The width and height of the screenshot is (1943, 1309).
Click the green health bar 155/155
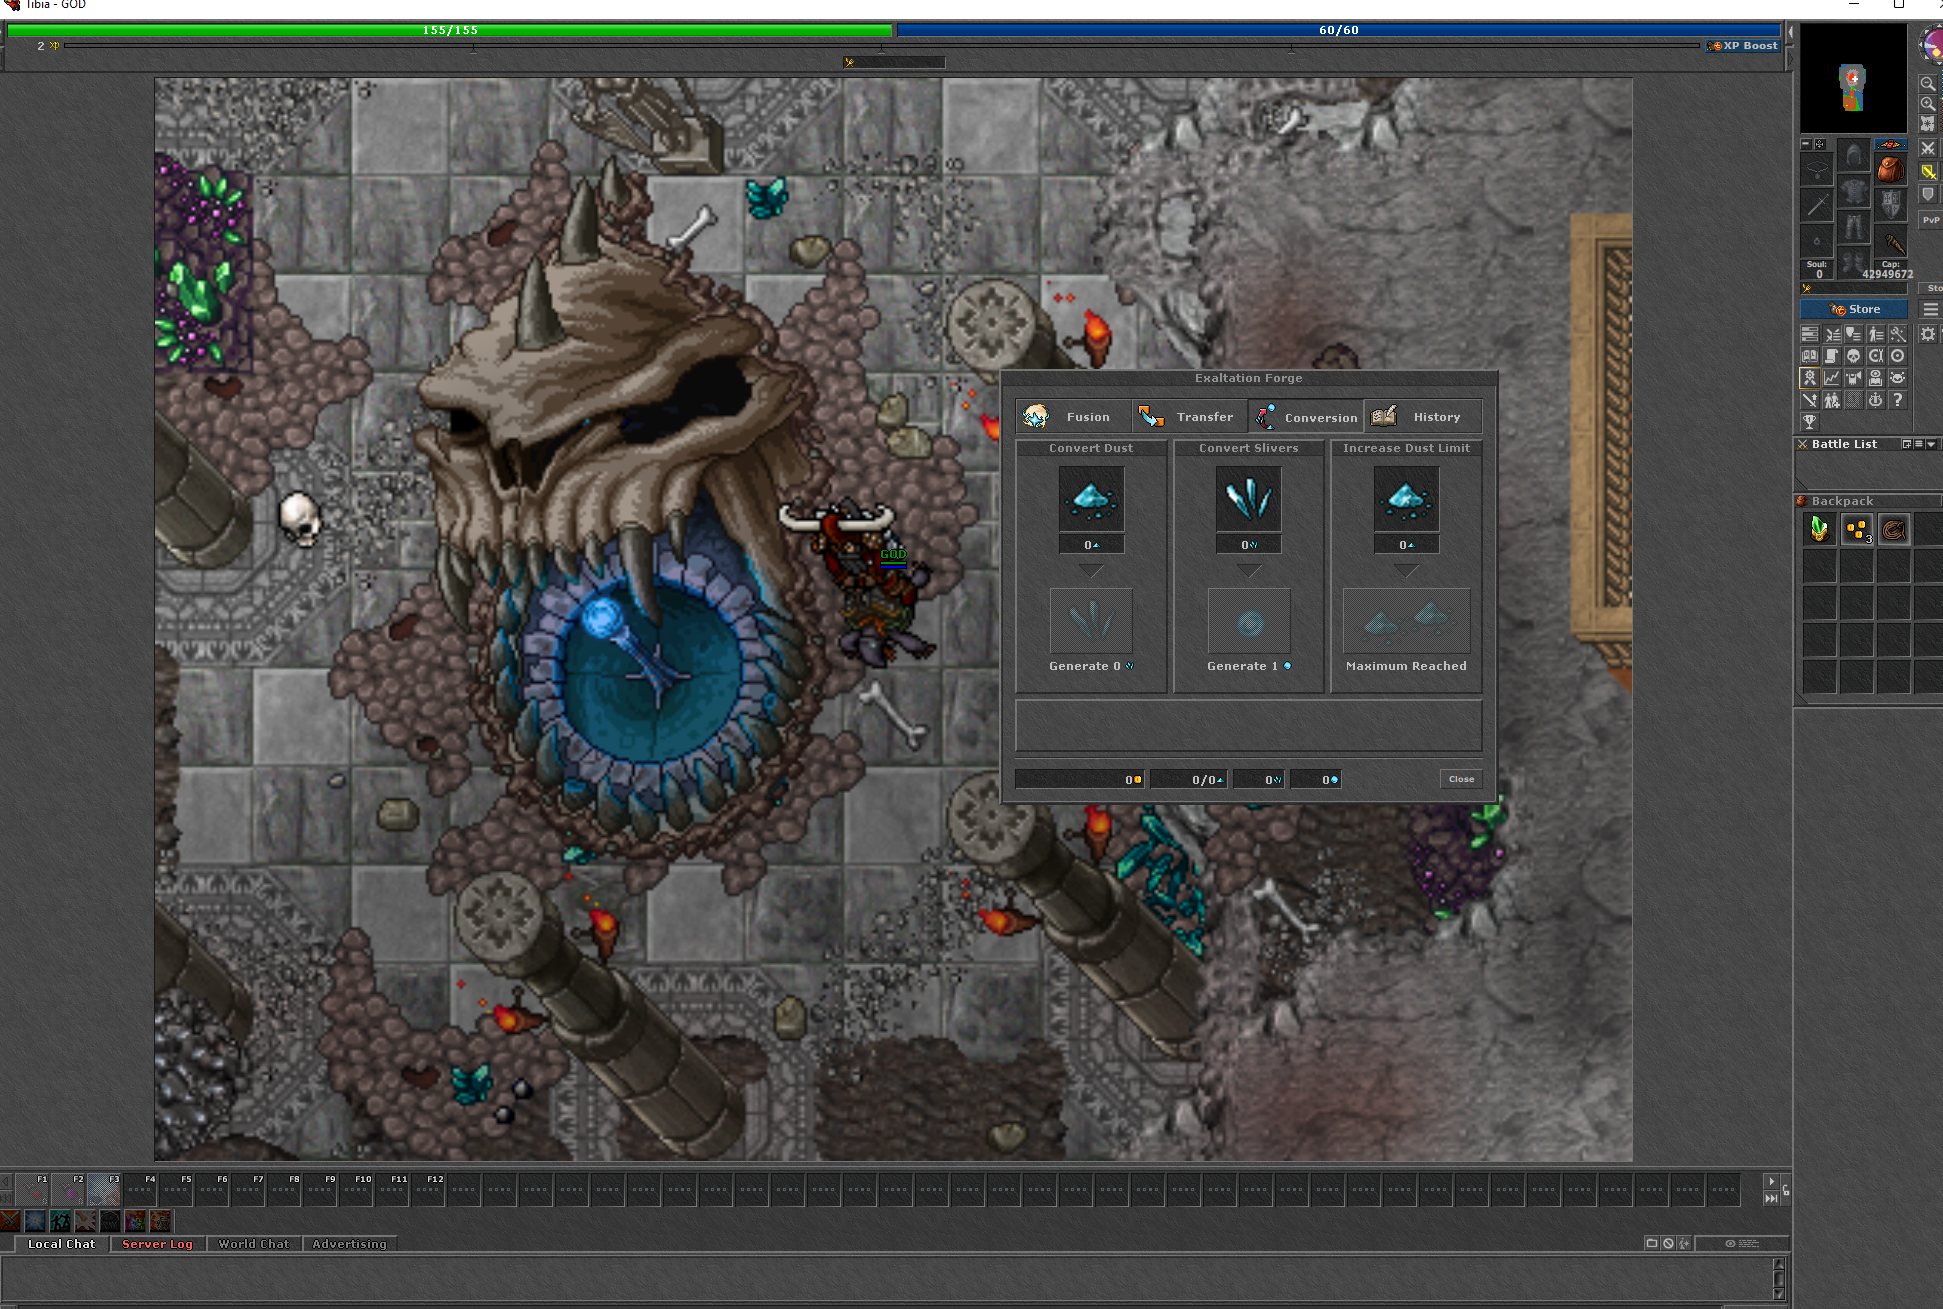click(x=450, y=30)
